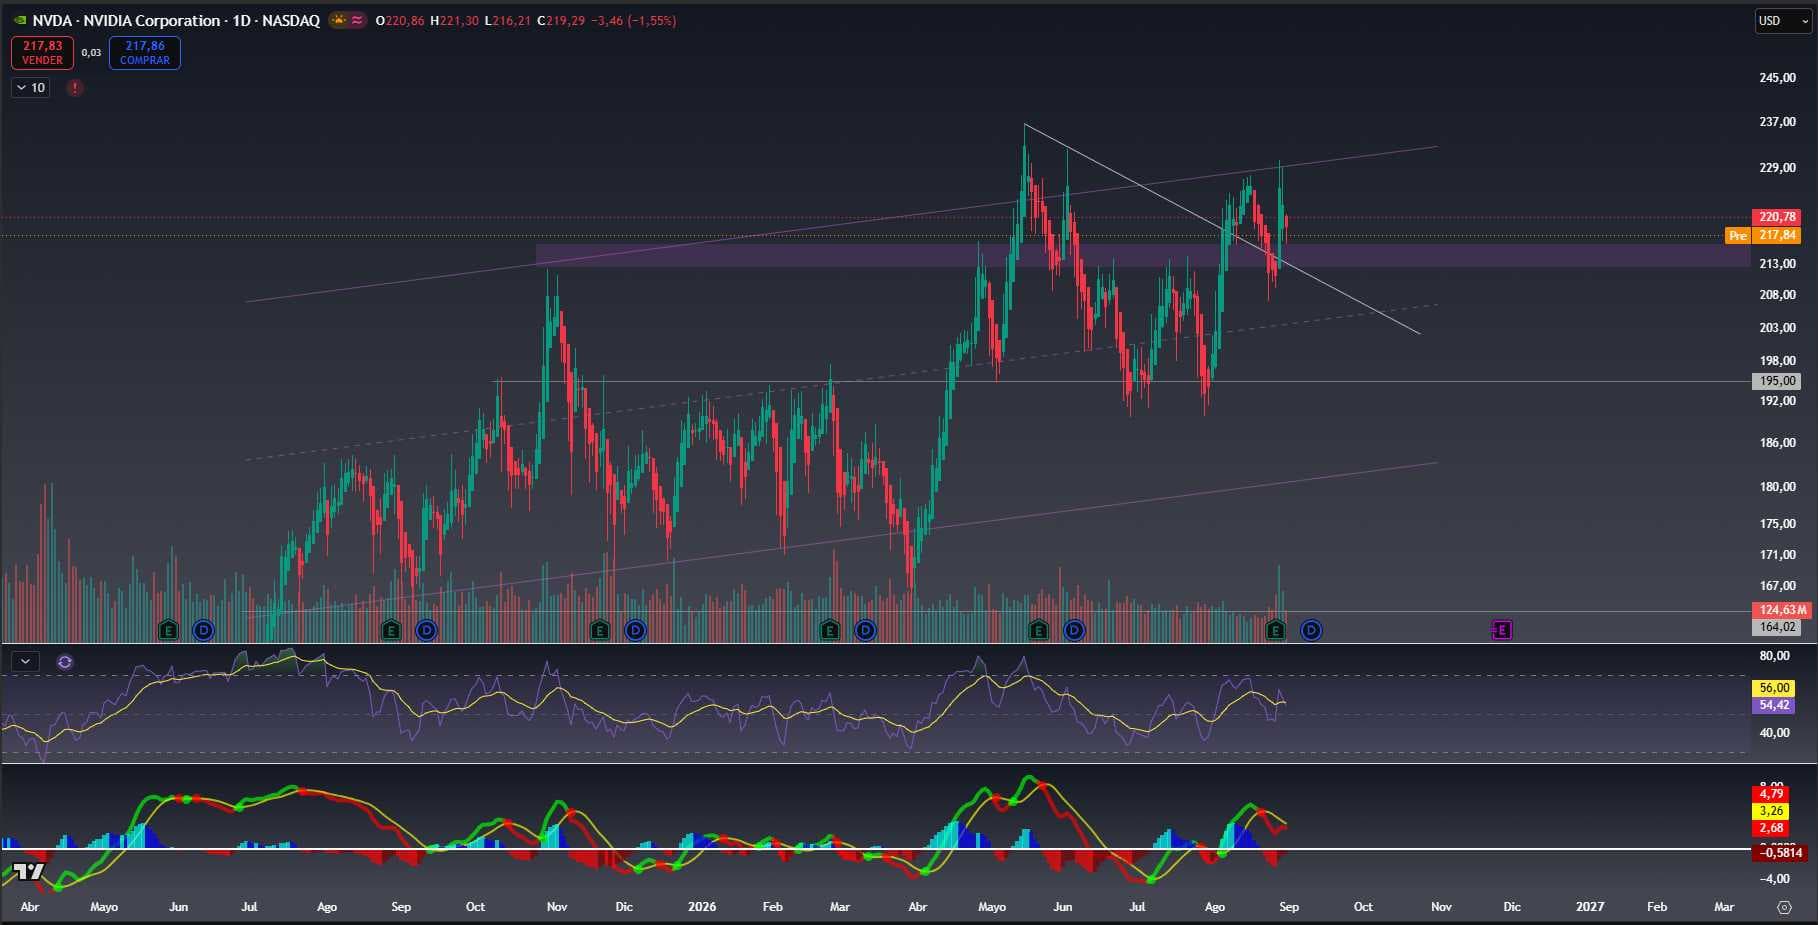
Task: Select the descending white trendline
Action: (x=1222, y=229)
